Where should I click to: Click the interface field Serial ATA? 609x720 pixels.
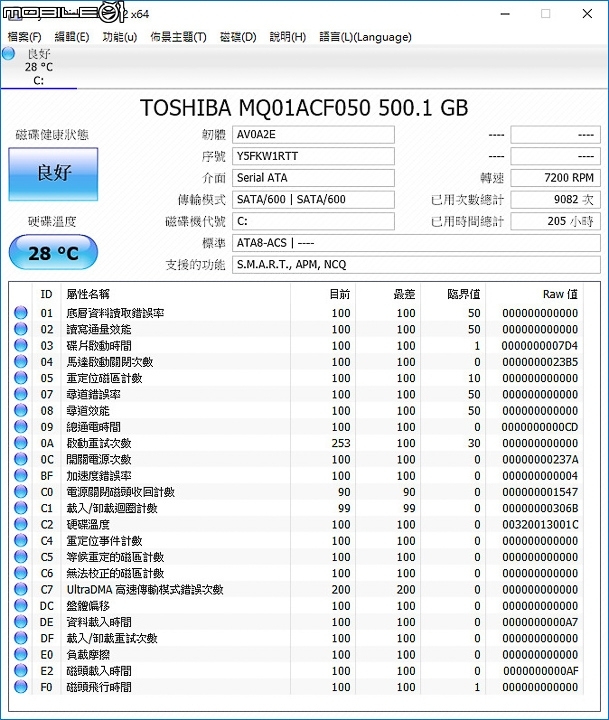[x=313, y=178]
